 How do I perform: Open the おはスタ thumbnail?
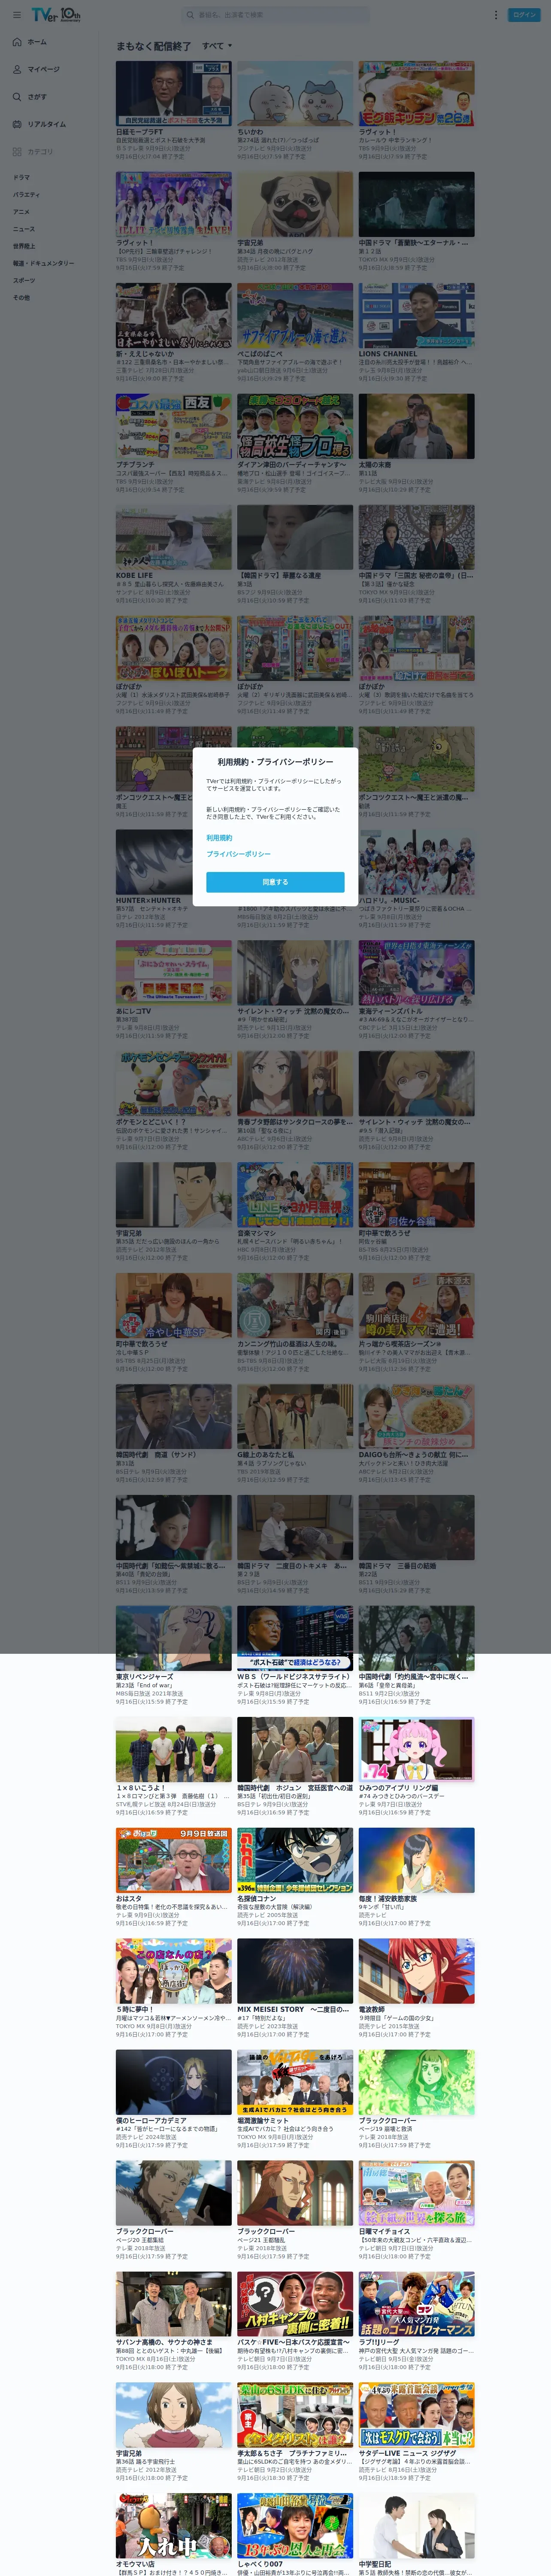pos(173,1860)
